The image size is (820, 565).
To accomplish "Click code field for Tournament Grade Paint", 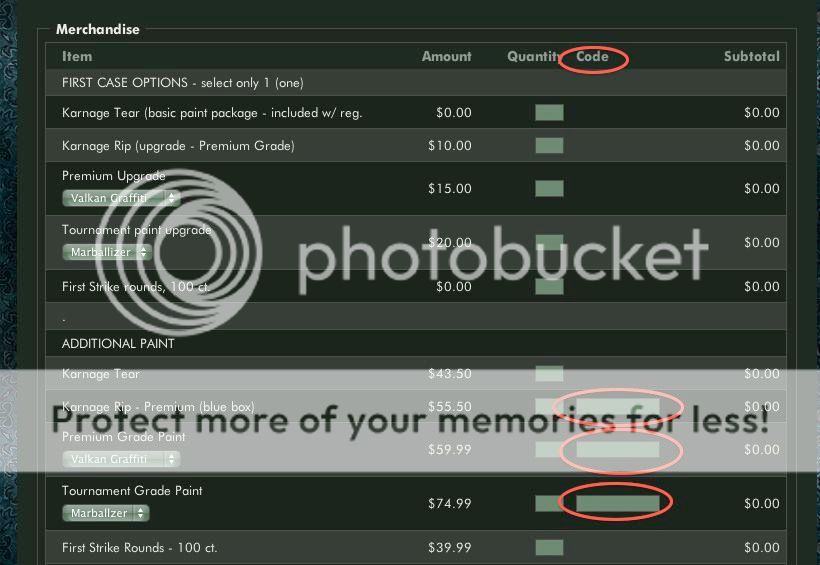I will pyautogui.click(x=618, y=503).
